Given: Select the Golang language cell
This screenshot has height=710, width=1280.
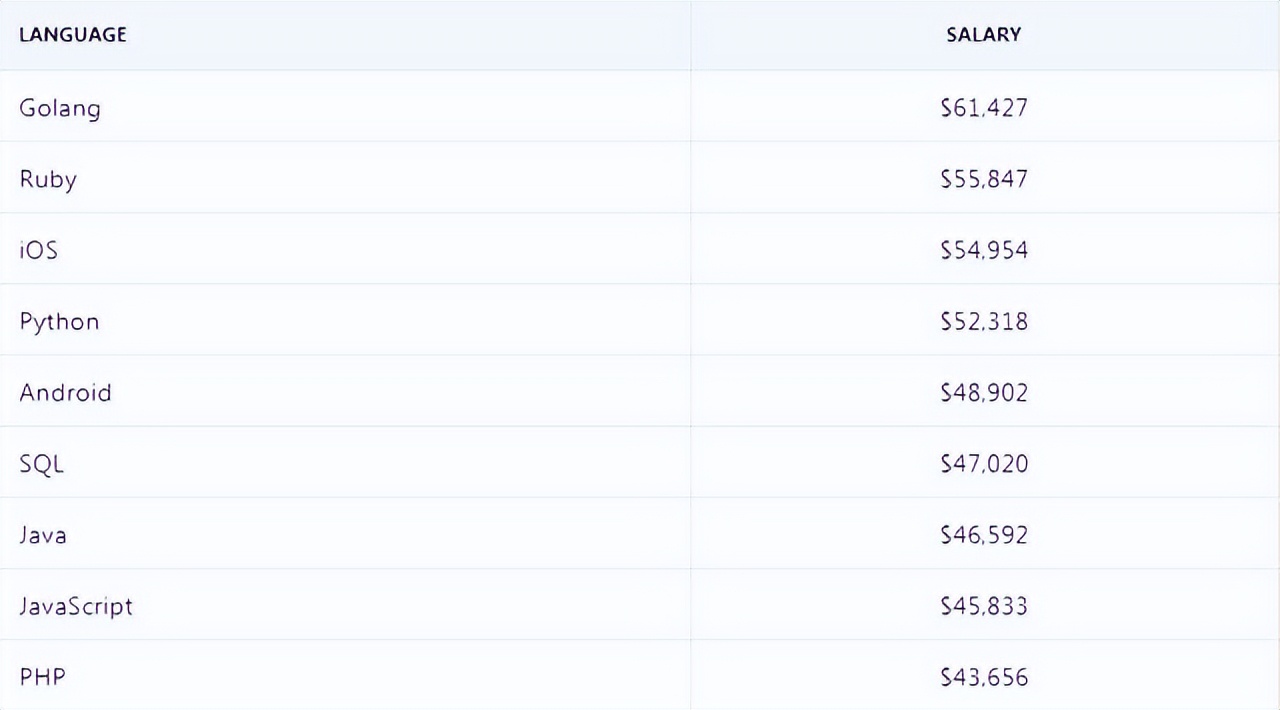Looking at the screenshot, I should (x=60, y=108).
